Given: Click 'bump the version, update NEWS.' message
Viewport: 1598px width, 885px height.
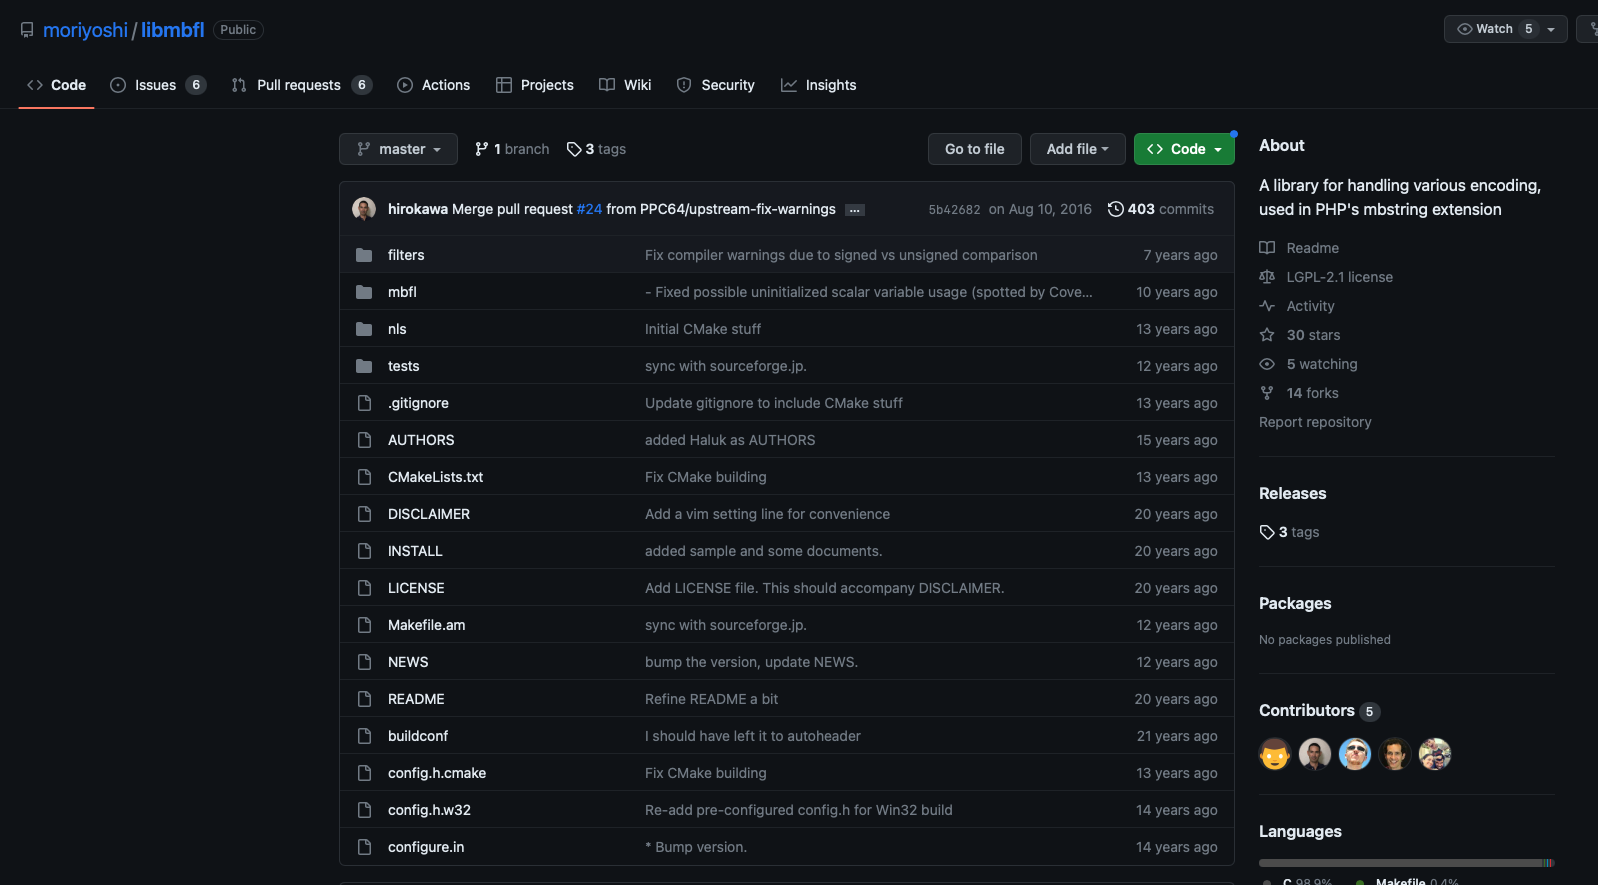Looking at the screenshot, I should point(751,662).
